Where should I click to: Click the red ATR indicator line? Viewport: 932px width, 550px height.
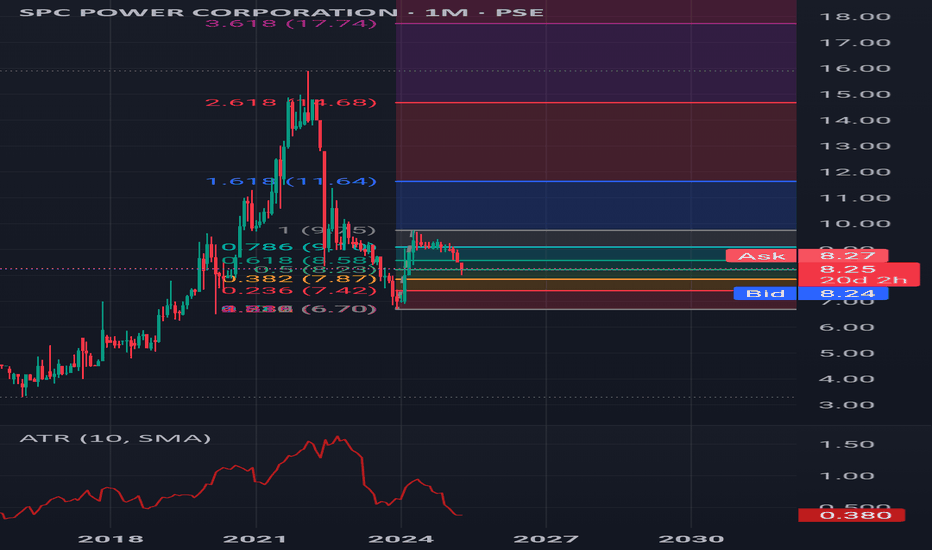231,469
